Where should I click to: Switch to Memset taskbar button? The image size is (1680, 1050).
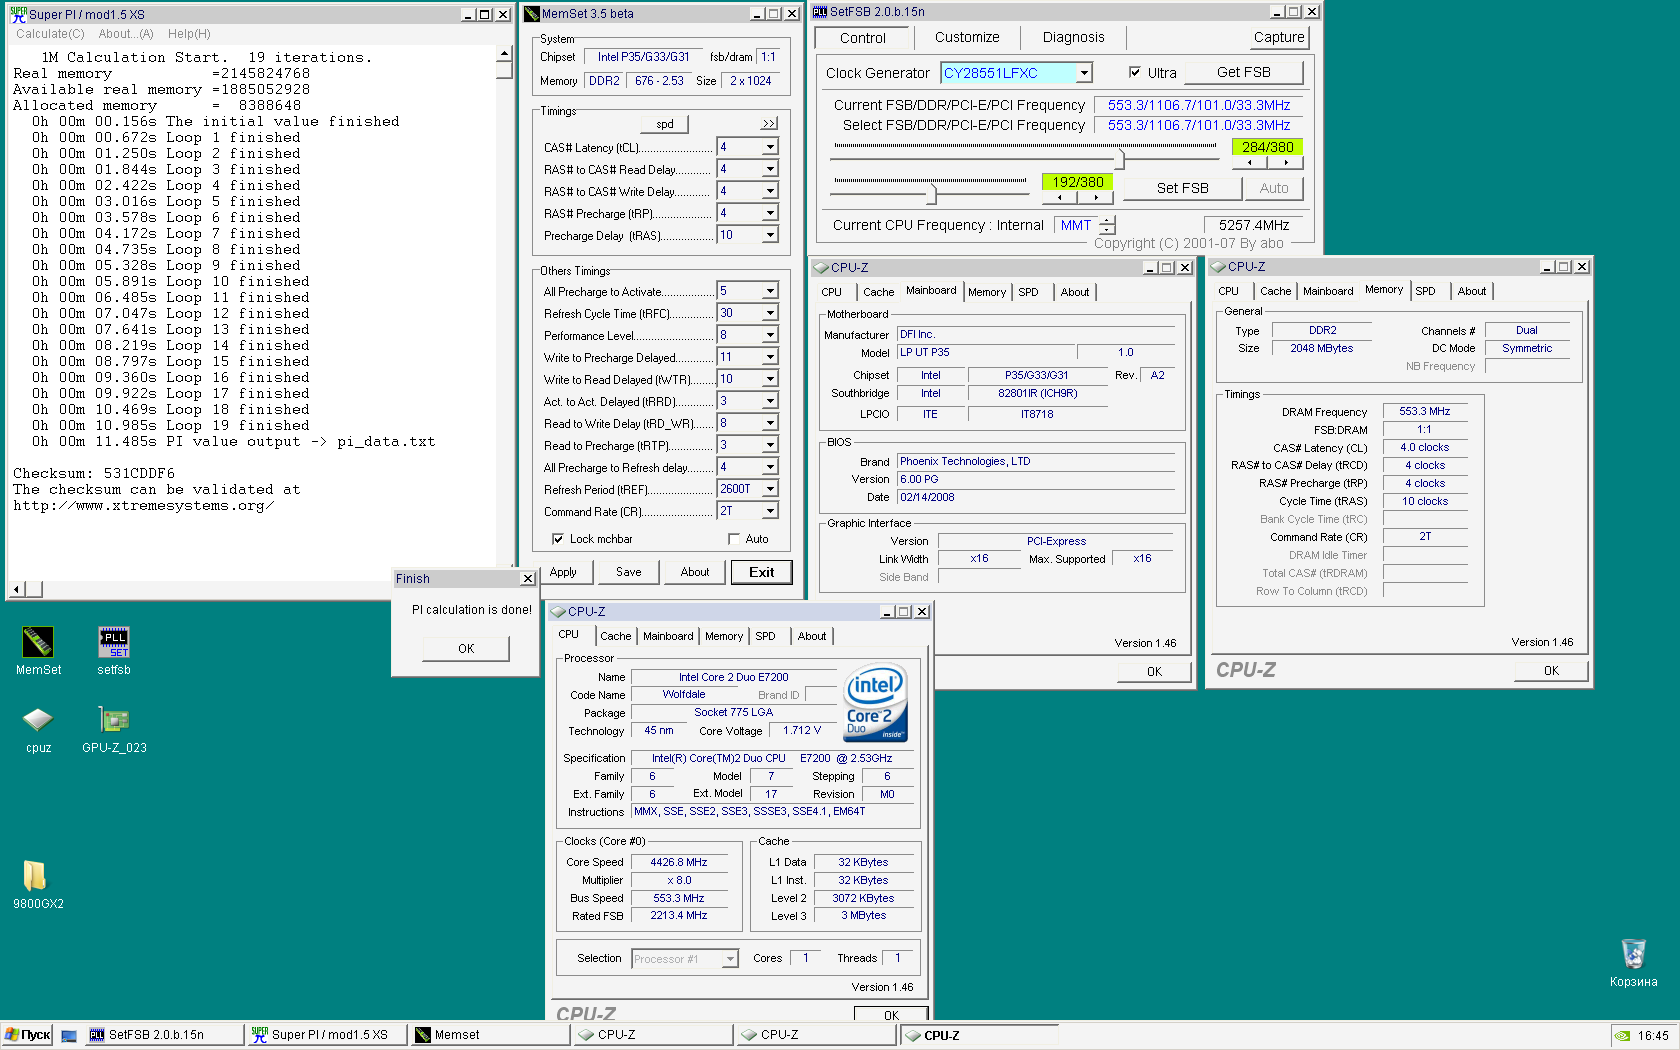(490, 1035)
